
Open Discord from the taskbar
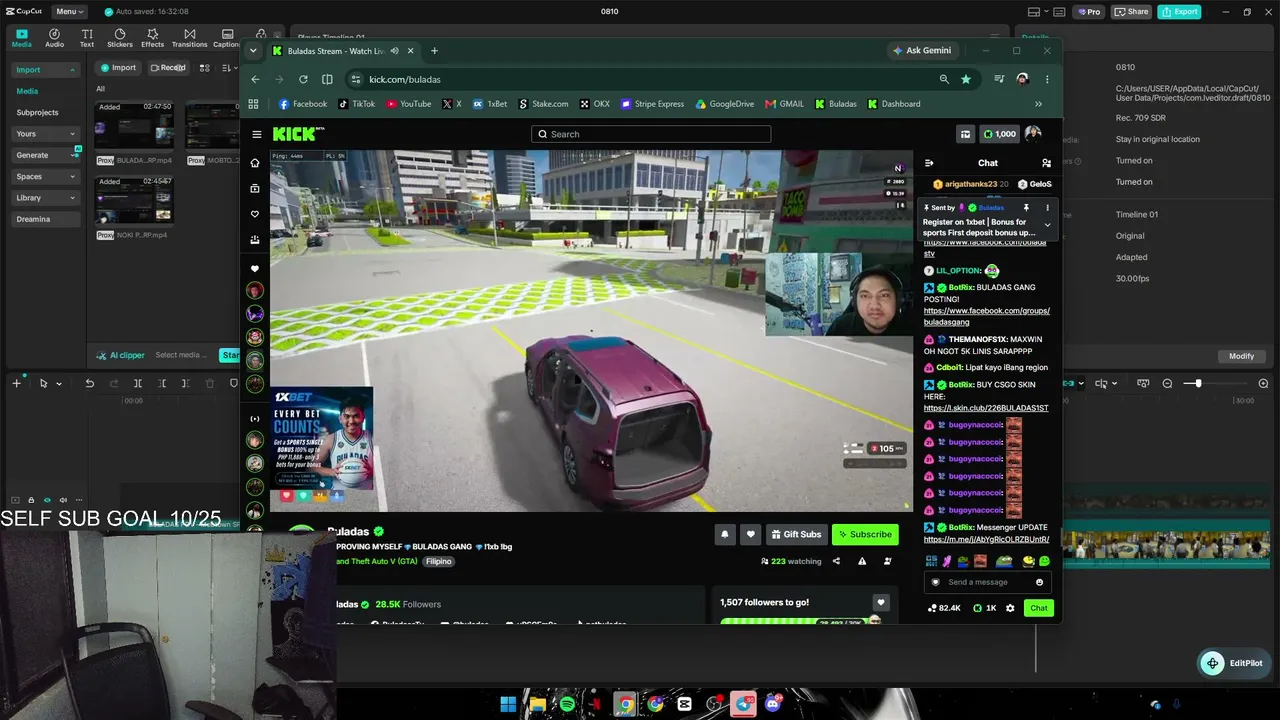point(772,704)
